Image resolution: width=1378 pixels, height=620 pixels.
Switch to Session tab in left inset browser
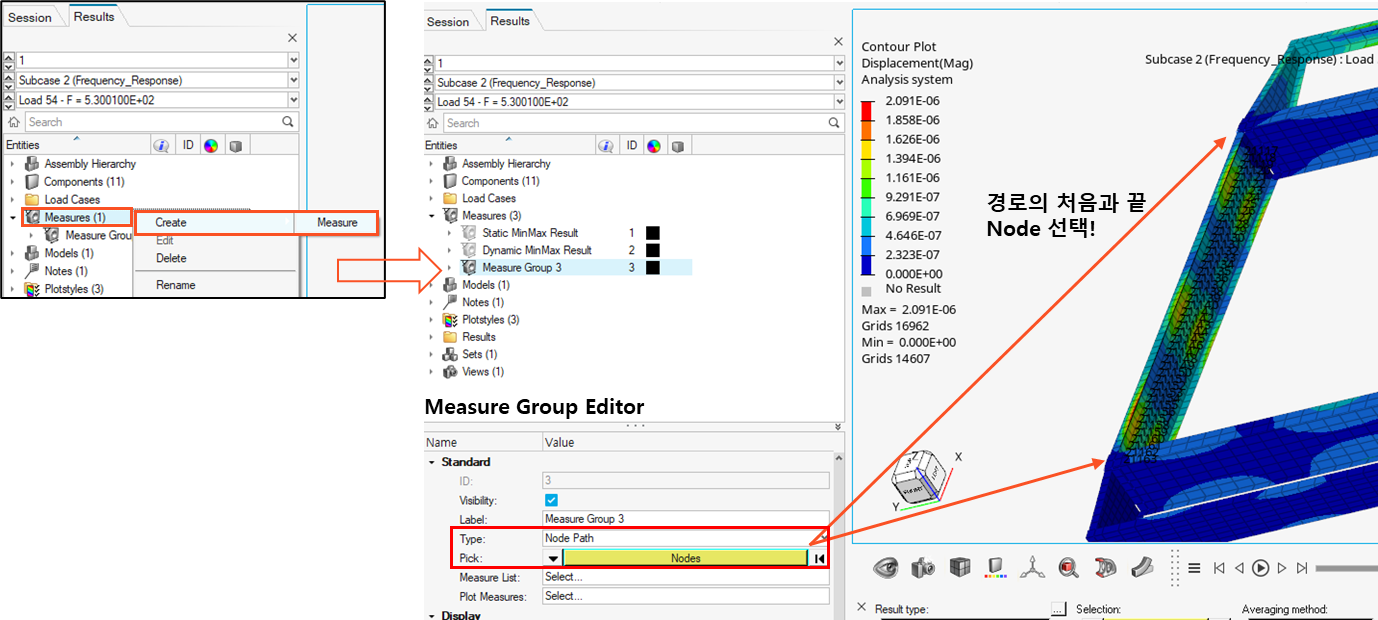tap(30, 18)
